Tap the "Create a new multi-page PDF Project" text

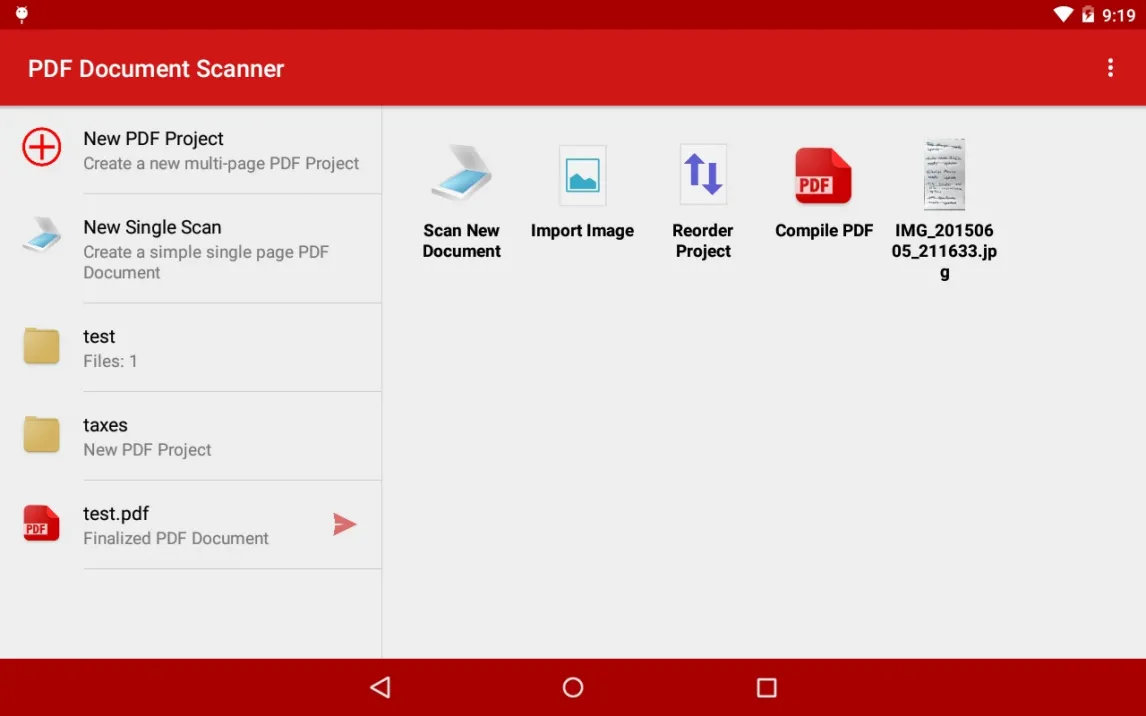pyautogui.click(x=221, y=163)
